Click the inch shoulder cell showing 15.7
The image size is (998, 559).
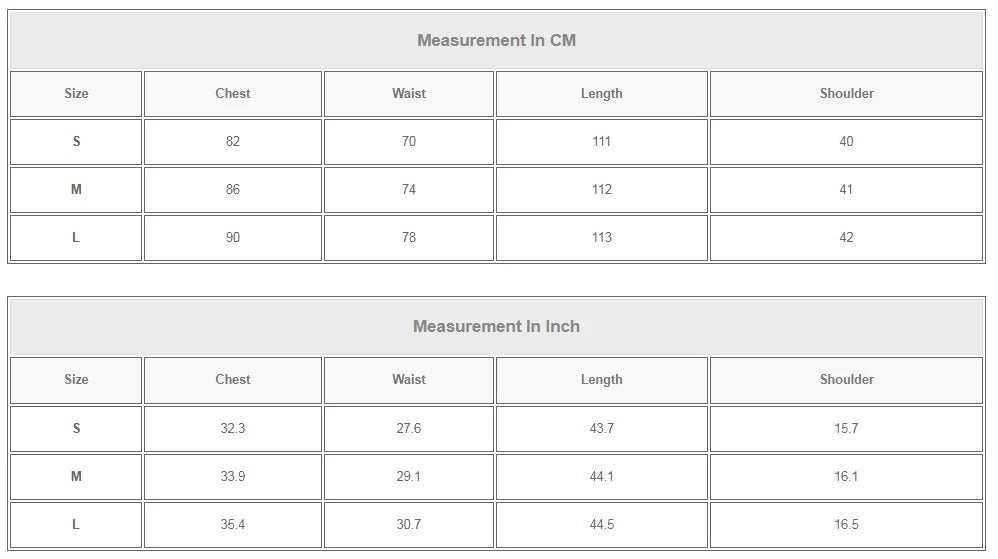[x=846, y=429]
